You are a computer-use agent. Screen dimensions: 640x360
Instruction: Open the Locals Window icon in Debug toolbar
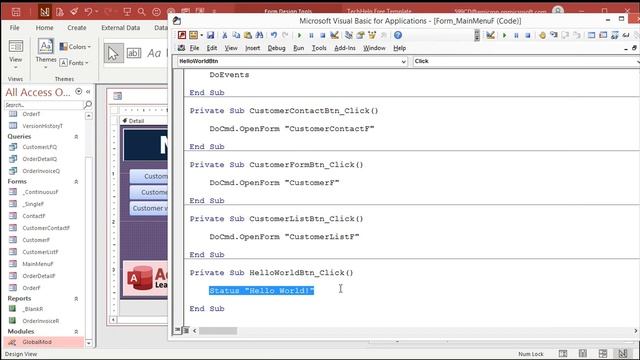(591, 36)
